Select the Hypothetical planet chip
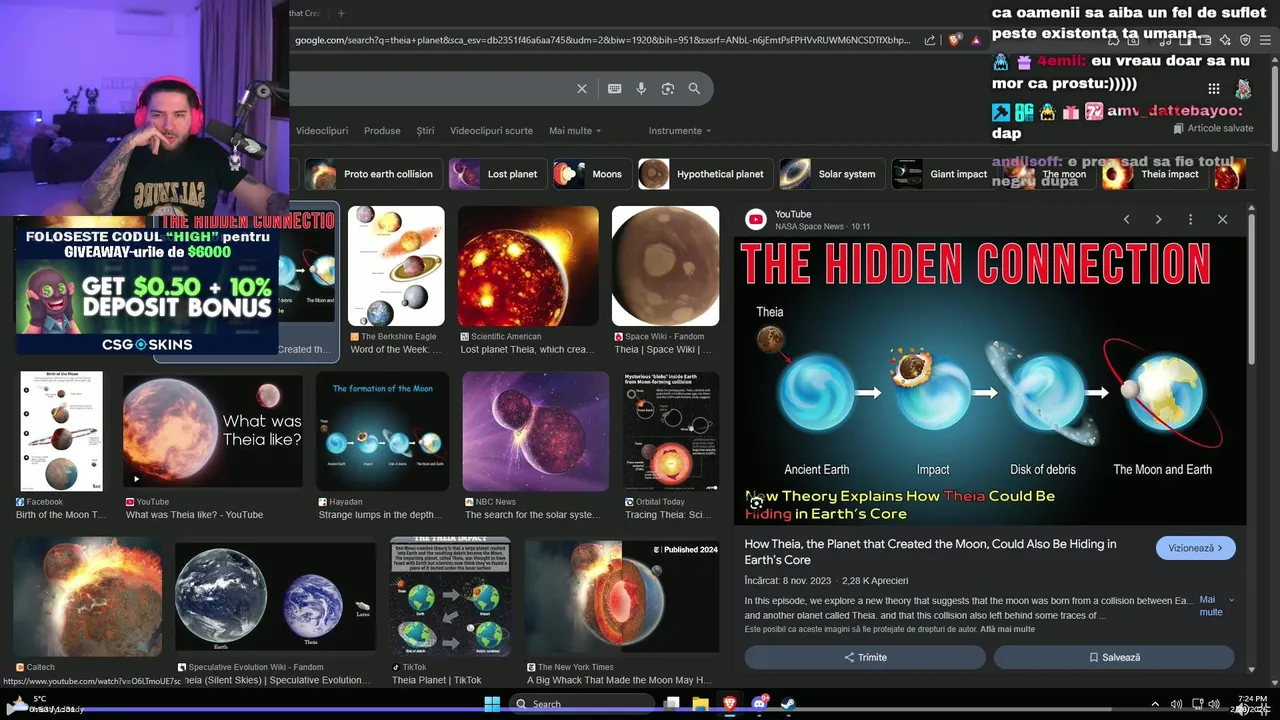This screenshot has width=1280, height=720. (x=705, y=174)
